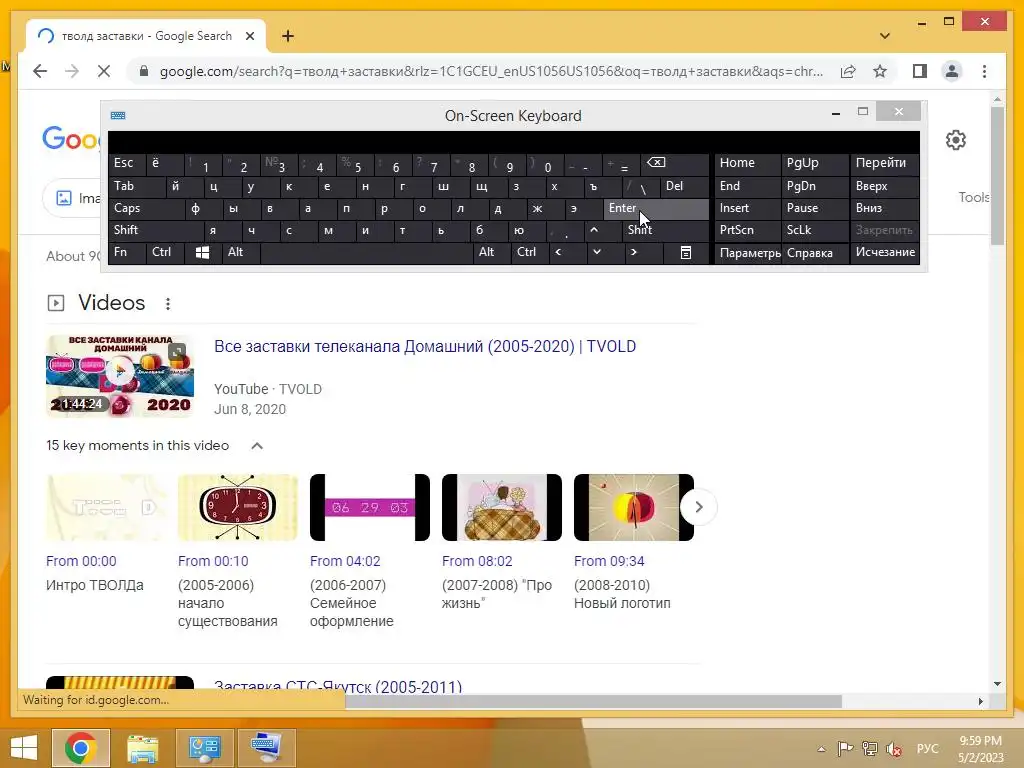Open the Chrome profile avatar
This screenshot has width=1024, height=768.
coord(952,71)
